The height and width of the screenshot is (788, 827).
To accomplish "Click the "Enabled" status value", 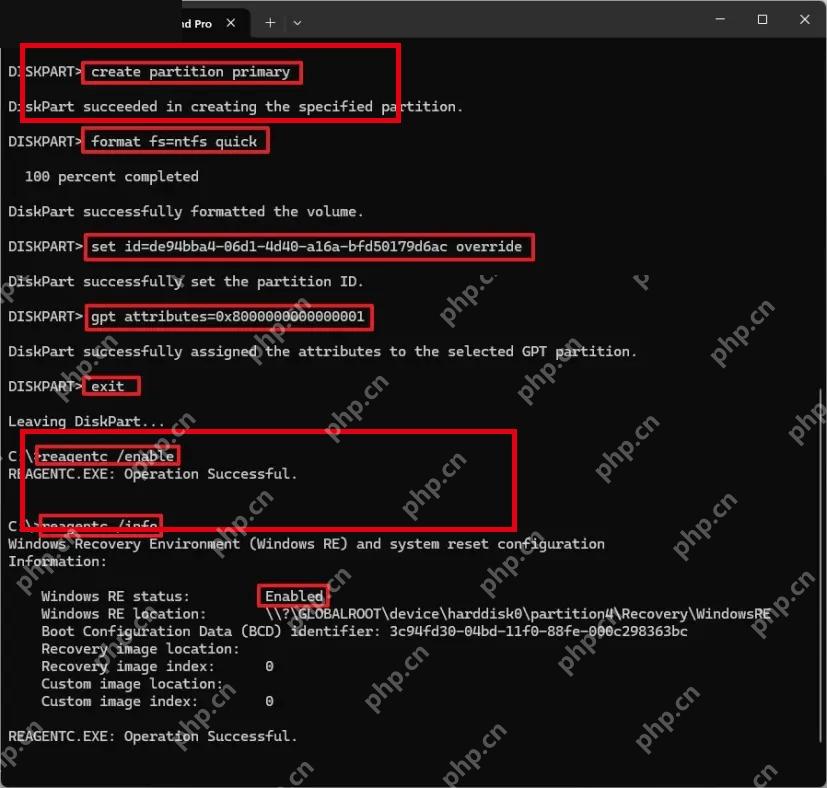I will tap(294, 597).
